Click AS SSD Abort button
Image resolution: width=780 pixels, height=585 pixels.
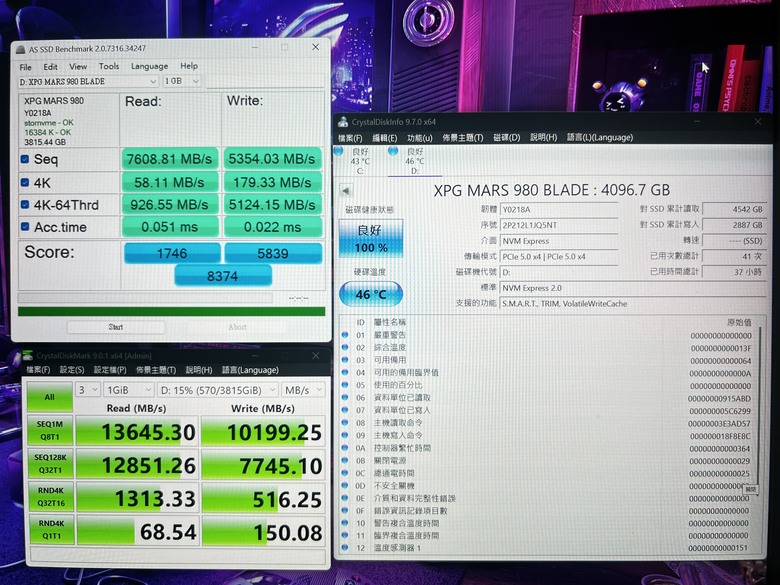[237, 327]
